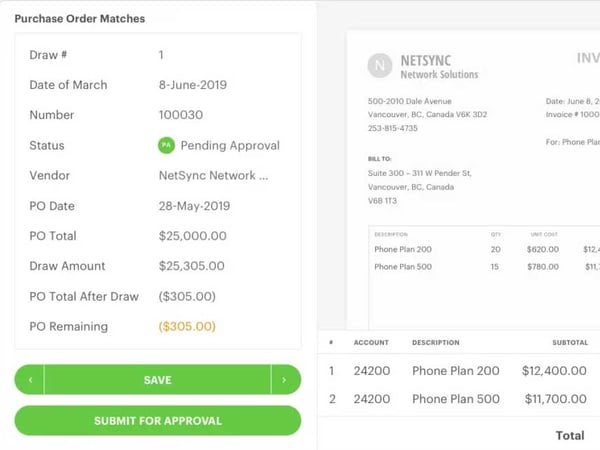Select the Pending Approval status text
Viewport: 600px width, 450px height.
230,145
